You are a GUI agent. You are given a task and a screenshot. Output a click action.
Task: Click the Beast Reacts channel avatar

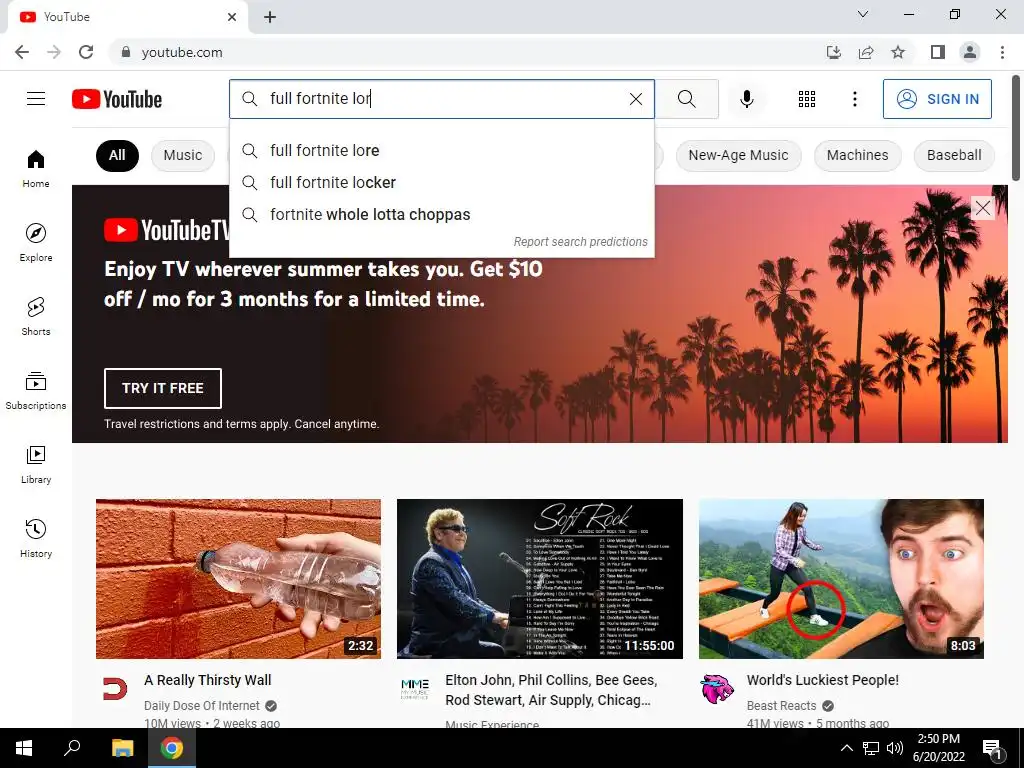717,689
